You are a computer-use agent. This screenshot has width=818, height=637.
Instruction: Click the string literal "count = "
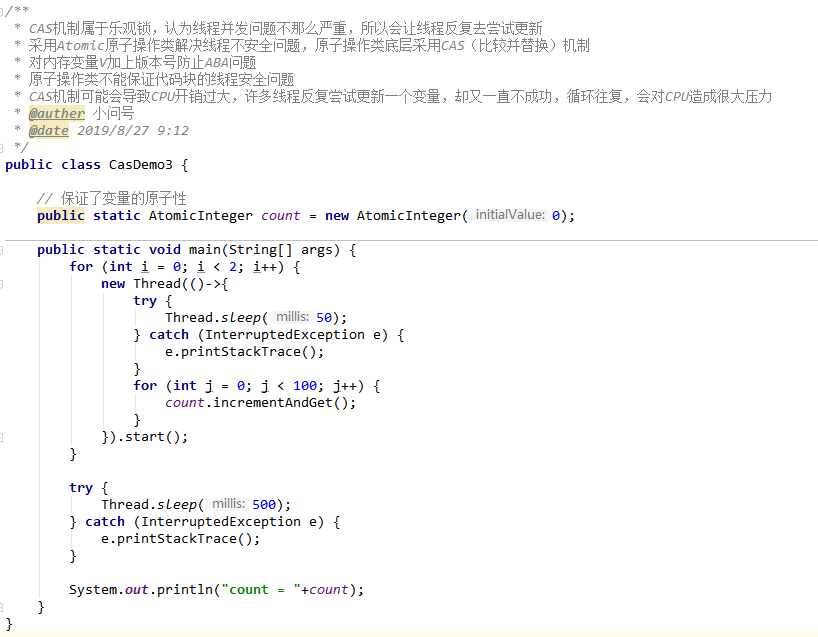[x=261, y=590]
